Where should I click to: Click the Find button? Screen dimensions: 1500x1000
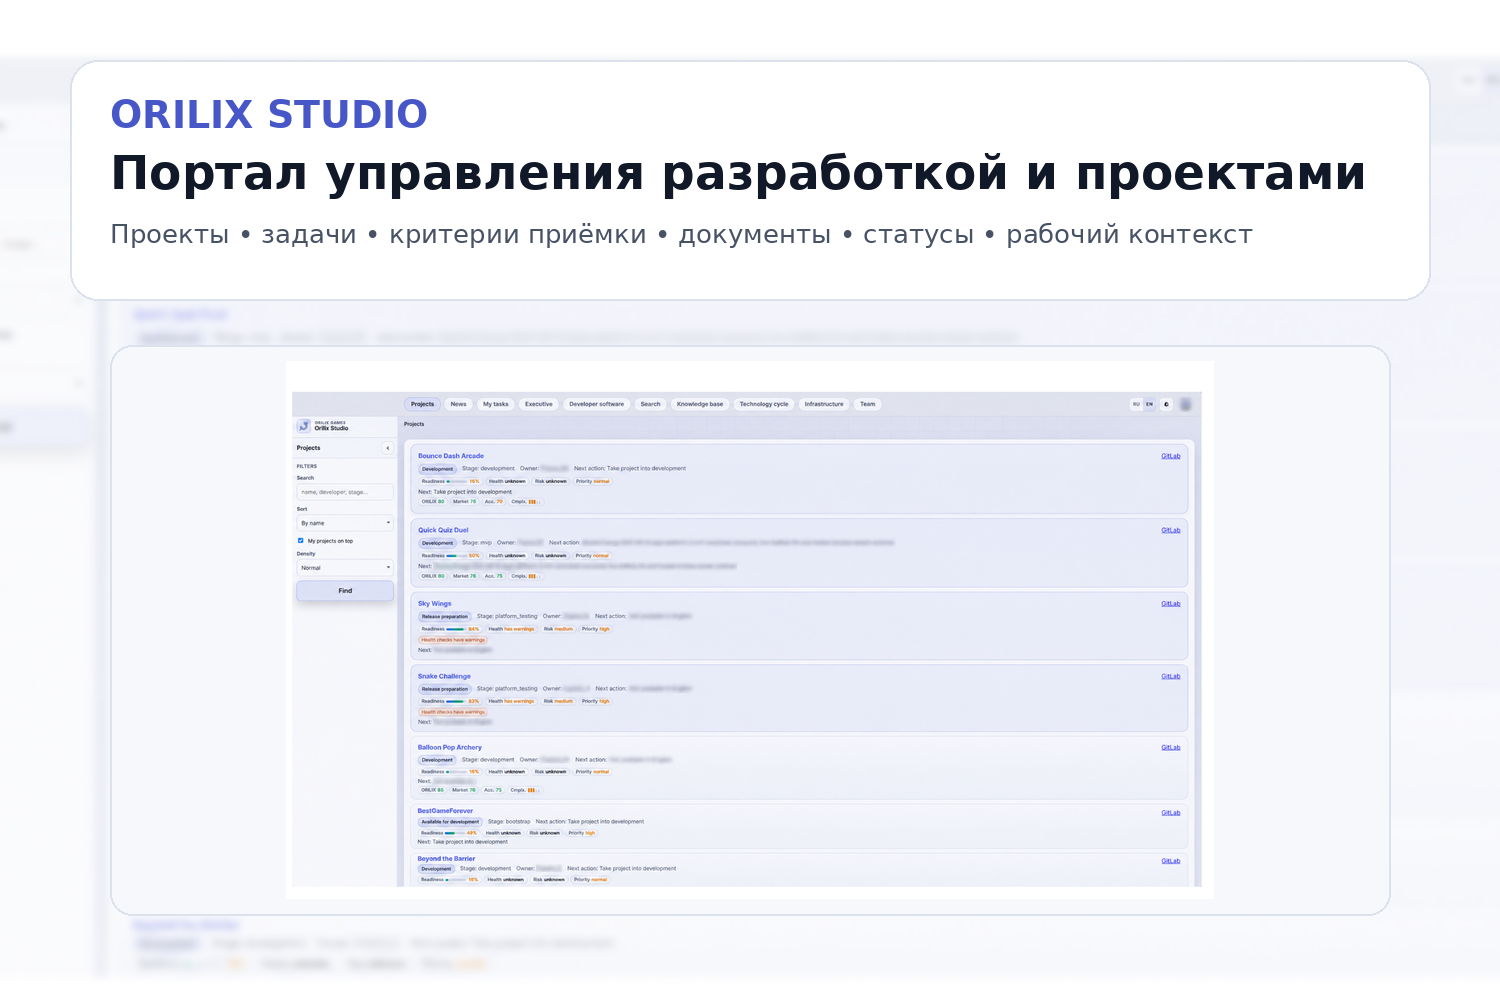click(x=345, y=591)
